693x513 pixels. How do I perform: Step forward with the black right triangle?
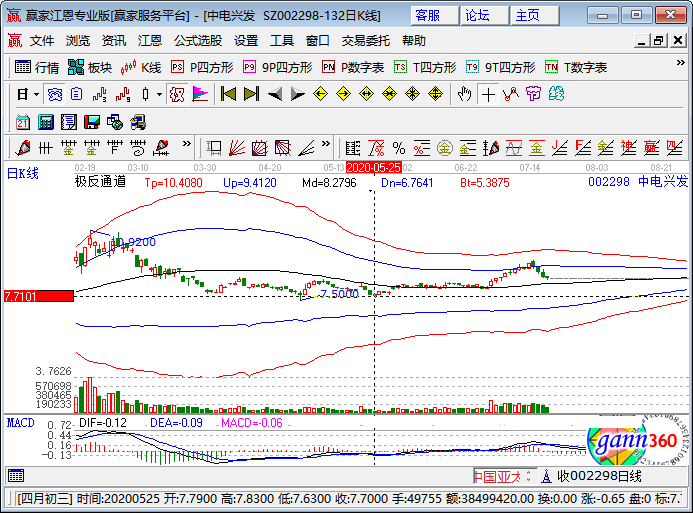(x=297, y=94)
